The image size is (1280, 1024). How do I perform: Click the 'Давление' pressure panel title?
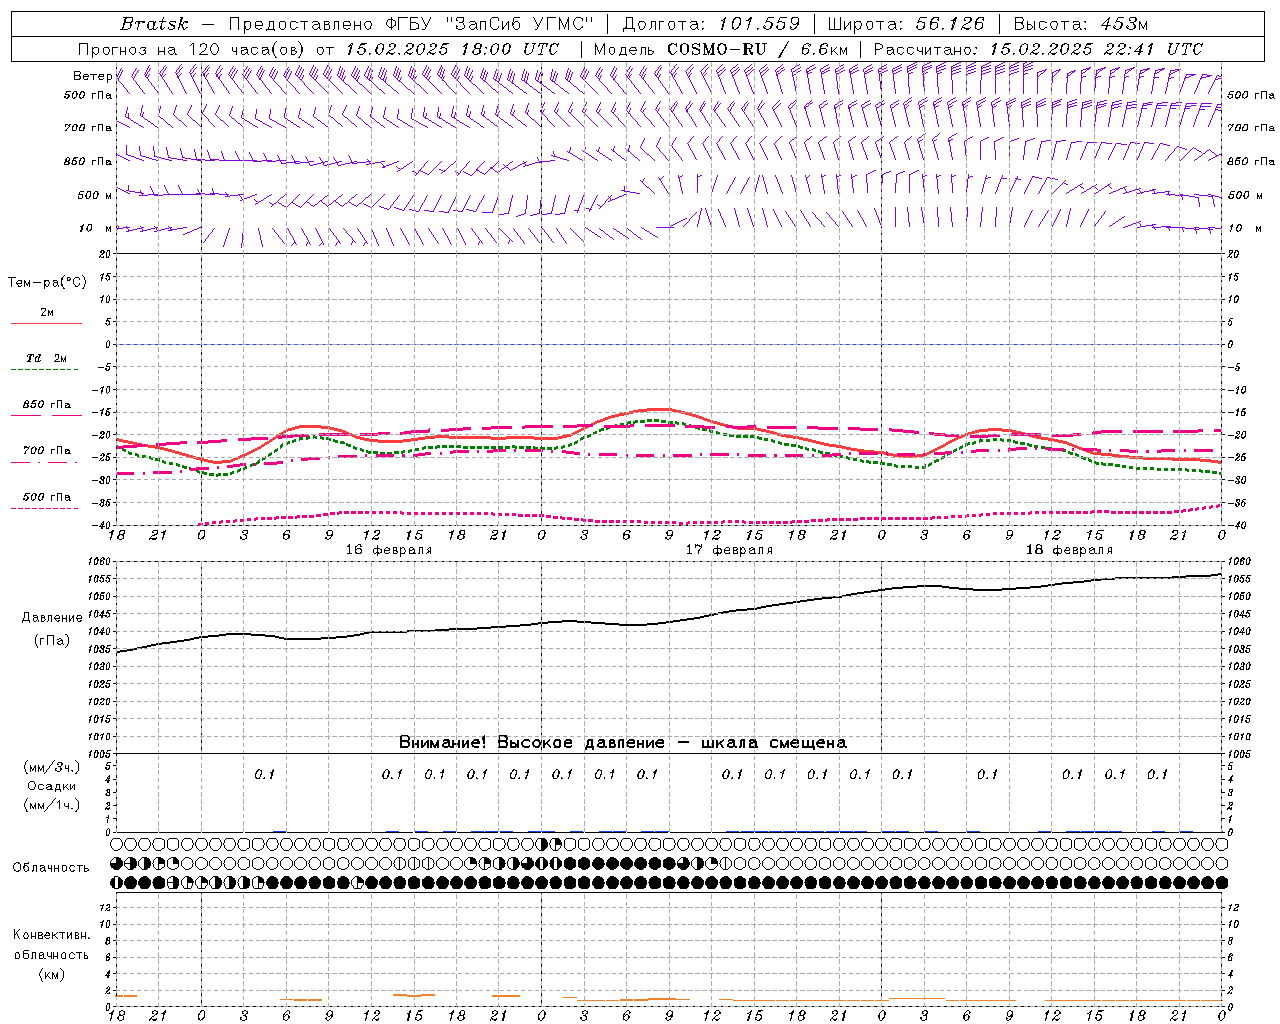click(x=52, y=618)
